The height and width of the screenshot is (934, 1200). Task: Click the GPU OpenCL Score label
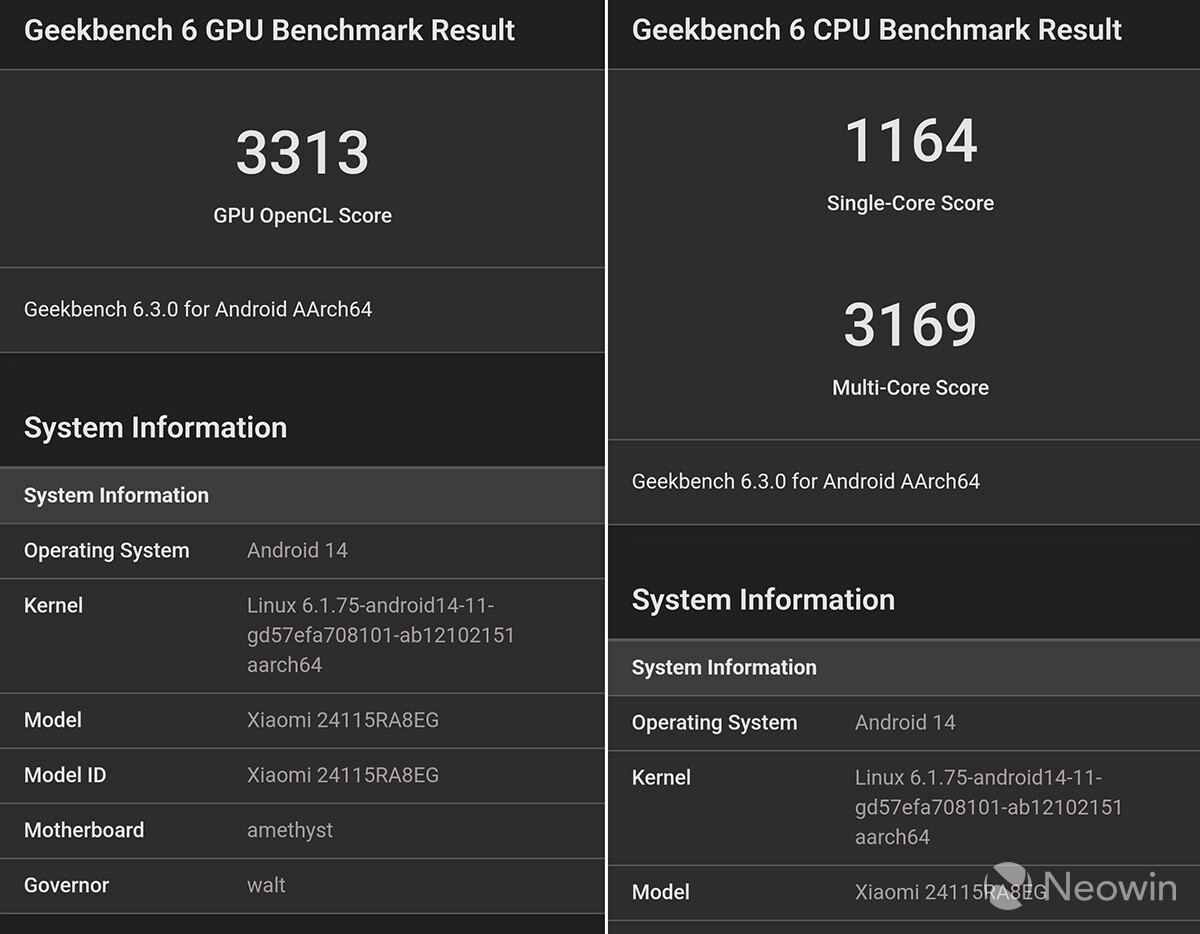[x=302, y=216]
